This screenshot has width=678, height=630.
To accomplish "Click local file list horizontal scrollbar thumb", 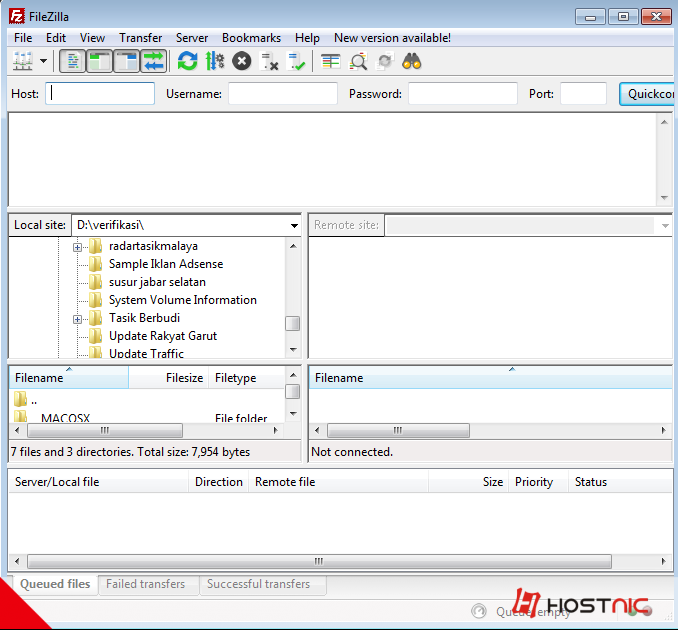I will point(105,430).
